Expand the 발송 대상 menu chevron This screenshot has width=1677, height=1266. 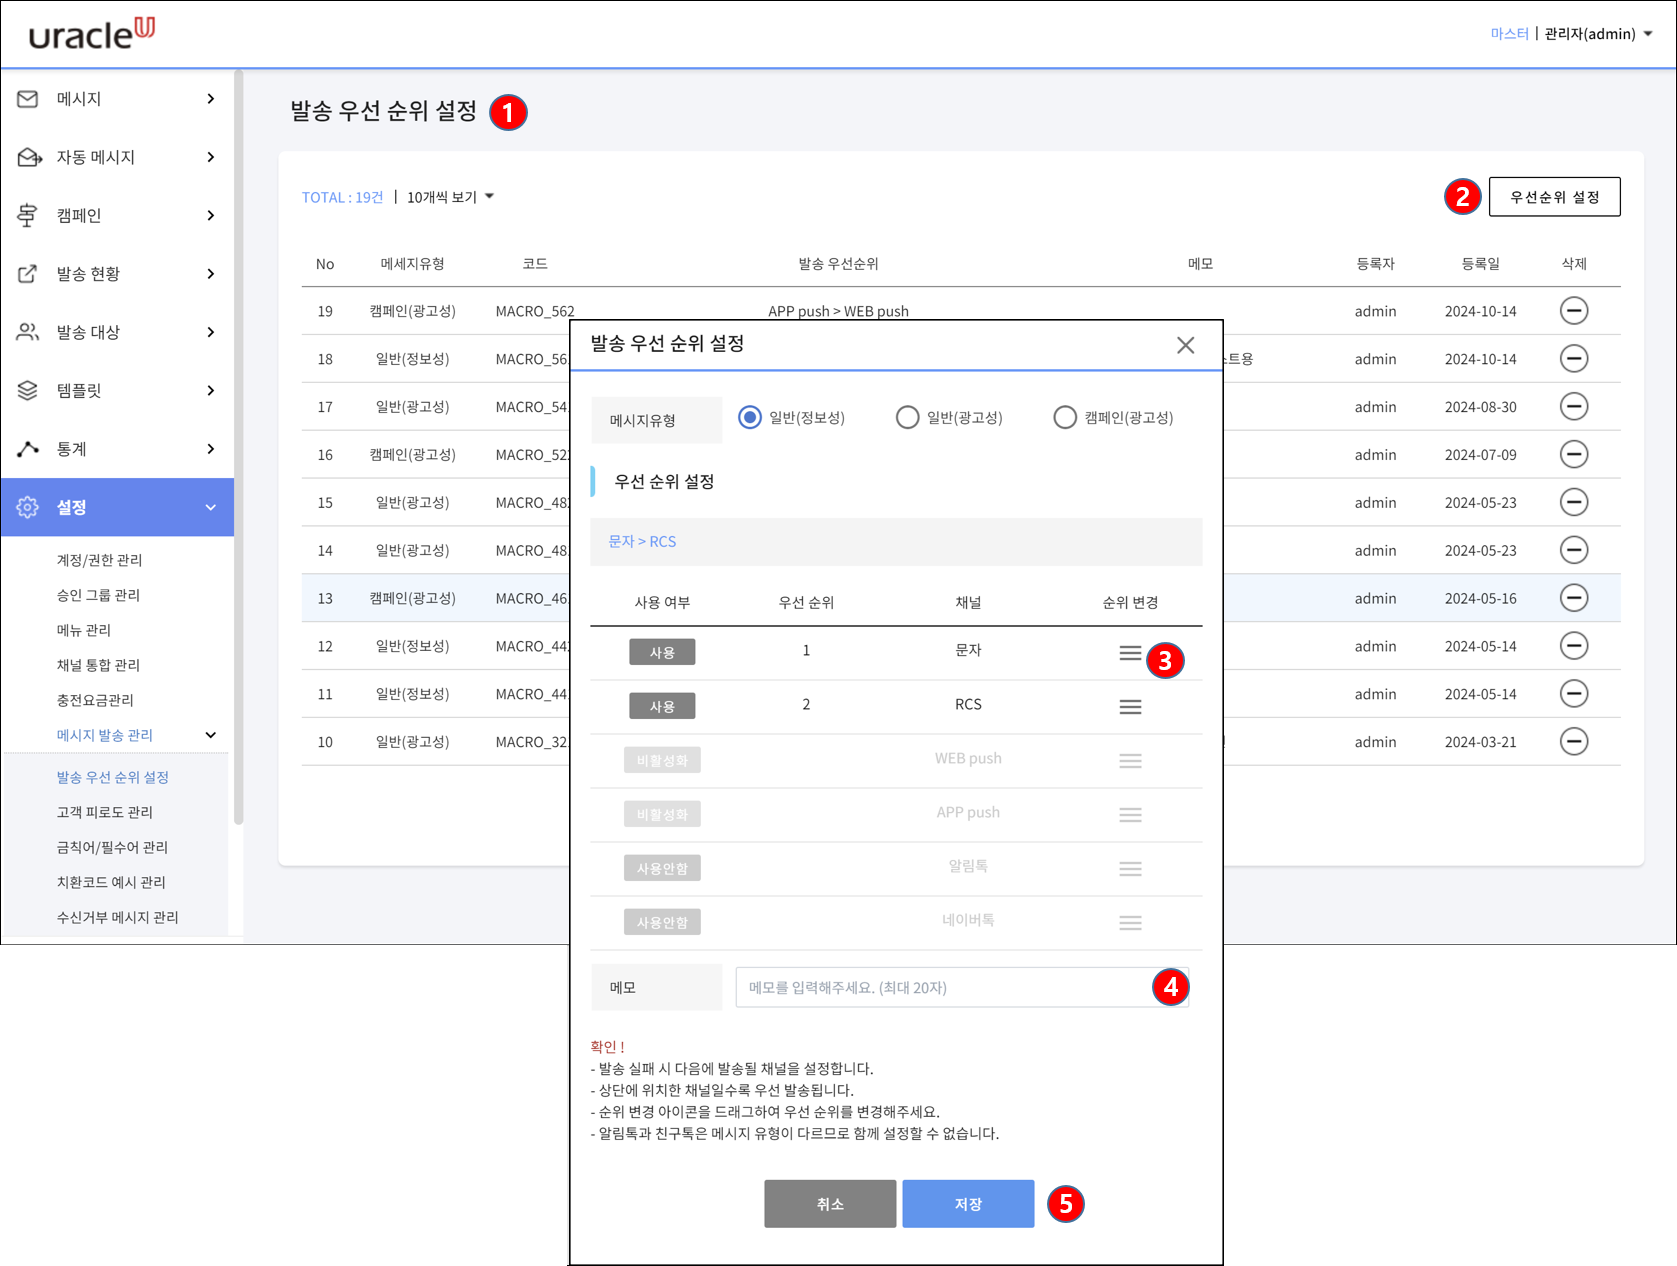[x=210, y=332]
